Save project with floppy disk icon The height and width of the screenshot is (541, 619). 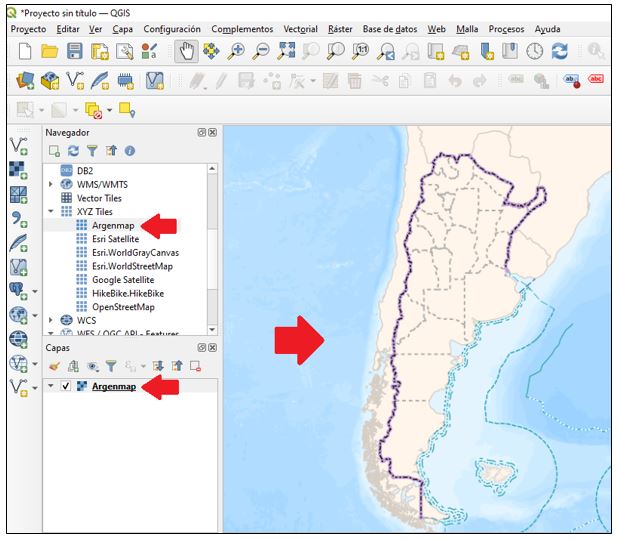75,52
